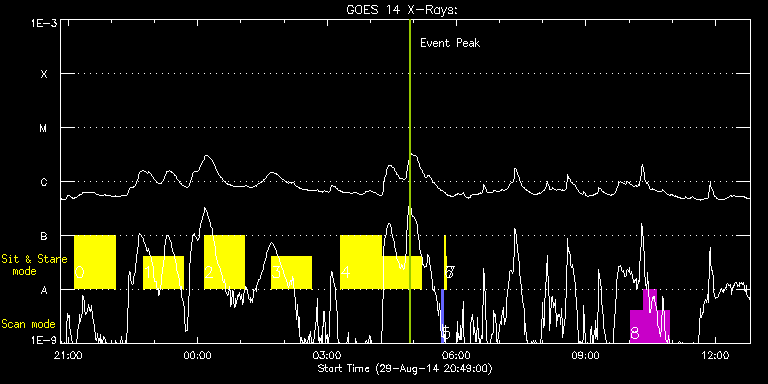
Task: Select yellow observation block labeled 1
Action: (163, 272)
